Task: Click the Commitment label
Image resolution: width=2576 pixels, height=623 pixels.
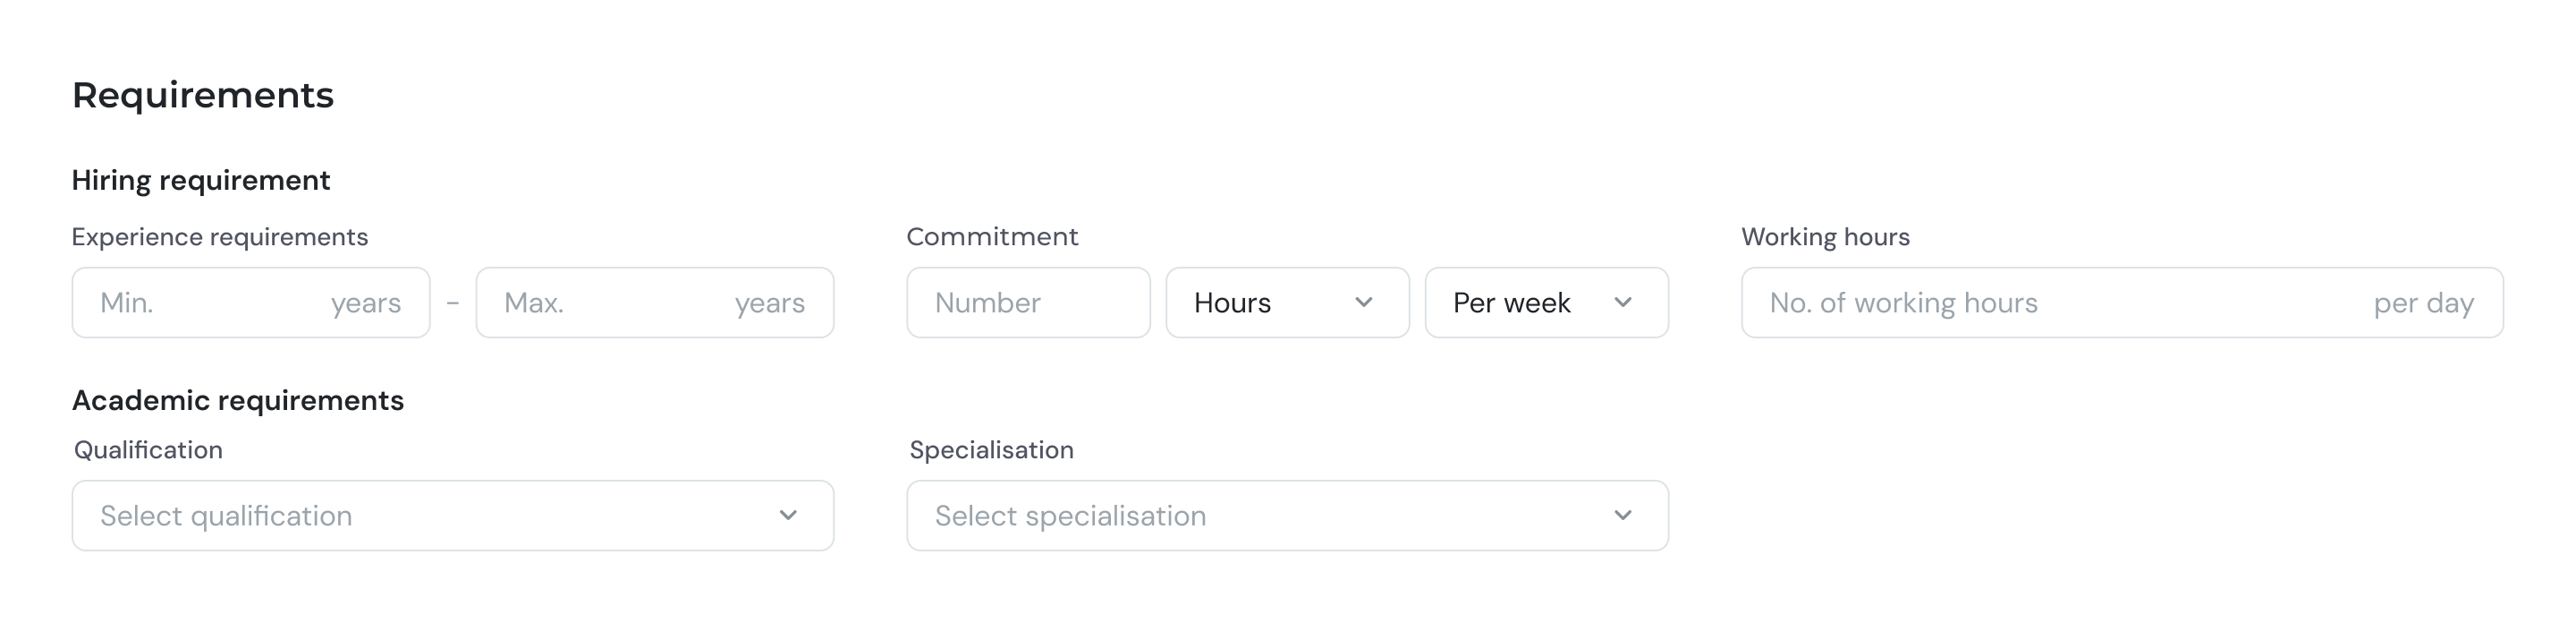Action: pyautogui.click(x=992, y=238)
